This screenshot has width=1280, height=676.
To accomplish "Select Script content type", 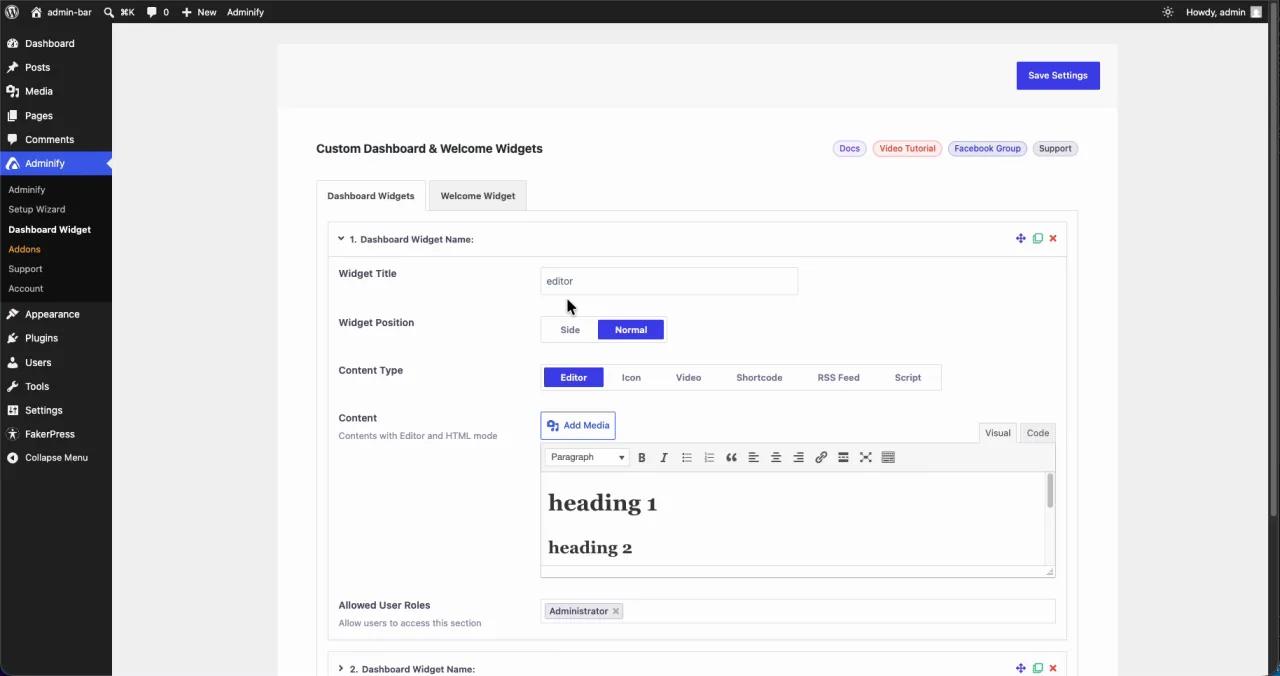I will click(x=908, y=377).
